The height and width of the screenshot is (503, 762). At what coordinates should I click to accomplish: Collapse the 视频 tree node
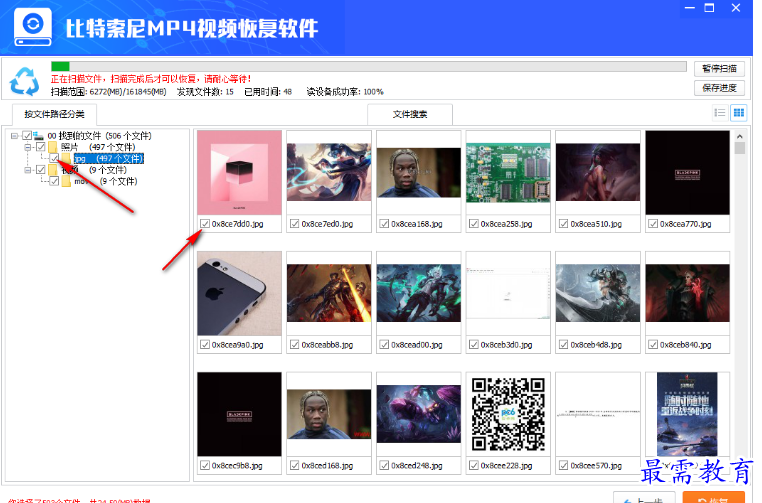pyautogui.click(x=28, y=170)
